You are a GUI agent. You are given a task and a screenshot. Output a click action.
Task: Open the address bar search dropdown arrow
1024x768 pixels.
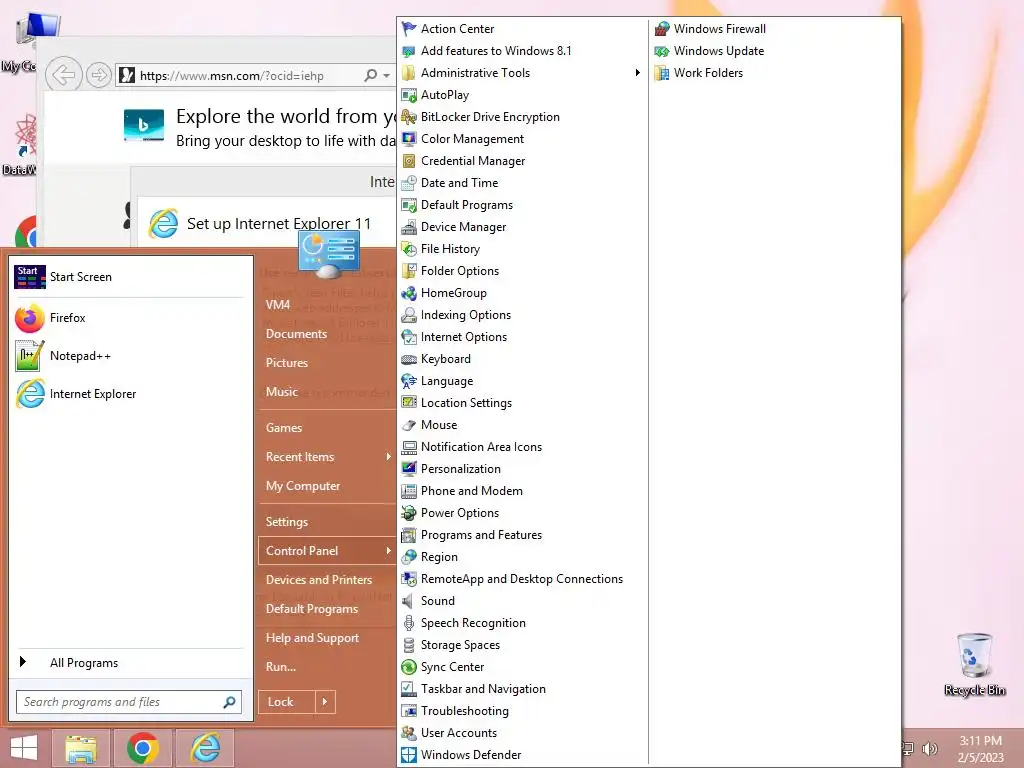point(387,76)
